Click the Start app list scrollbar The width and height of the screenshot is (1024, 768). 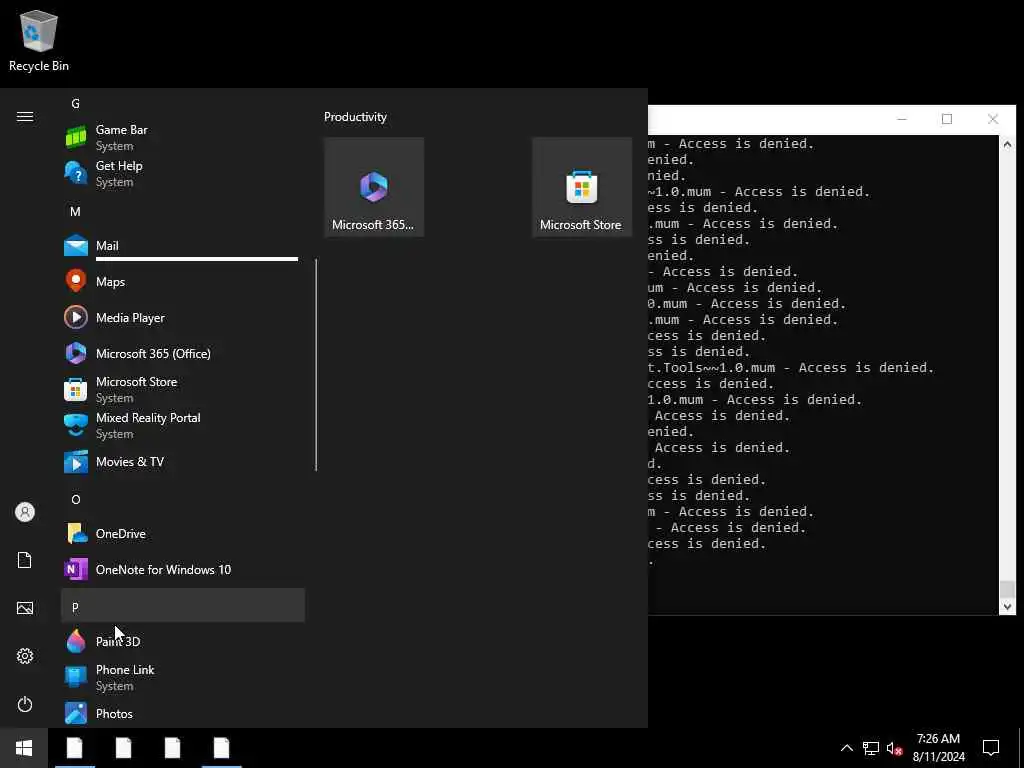click(x=316, y=364)
